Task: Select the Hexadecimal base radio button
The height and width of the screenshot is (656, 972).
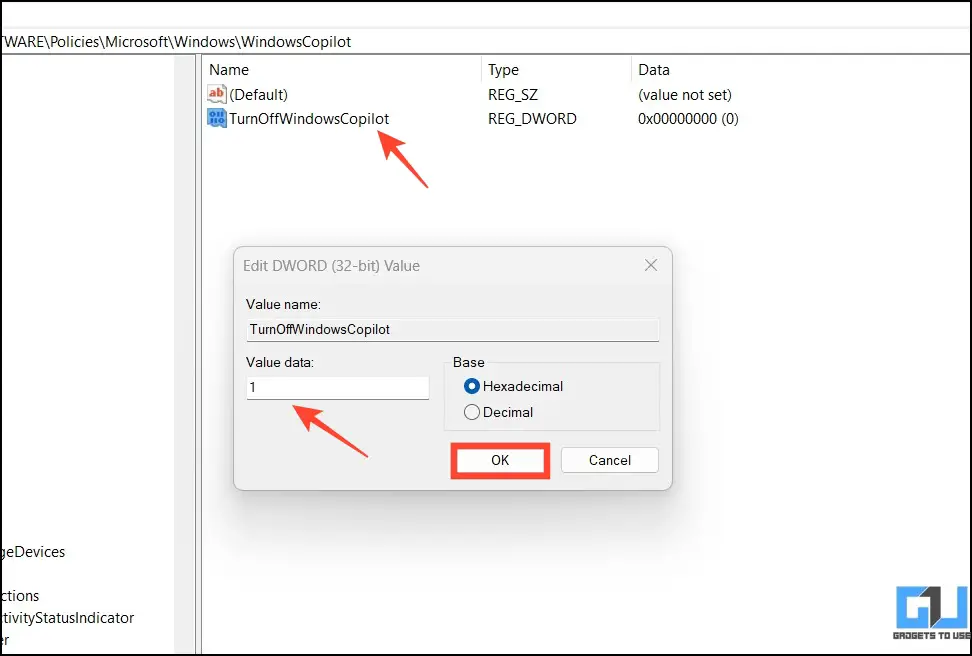Action: (x=472, y=386)
